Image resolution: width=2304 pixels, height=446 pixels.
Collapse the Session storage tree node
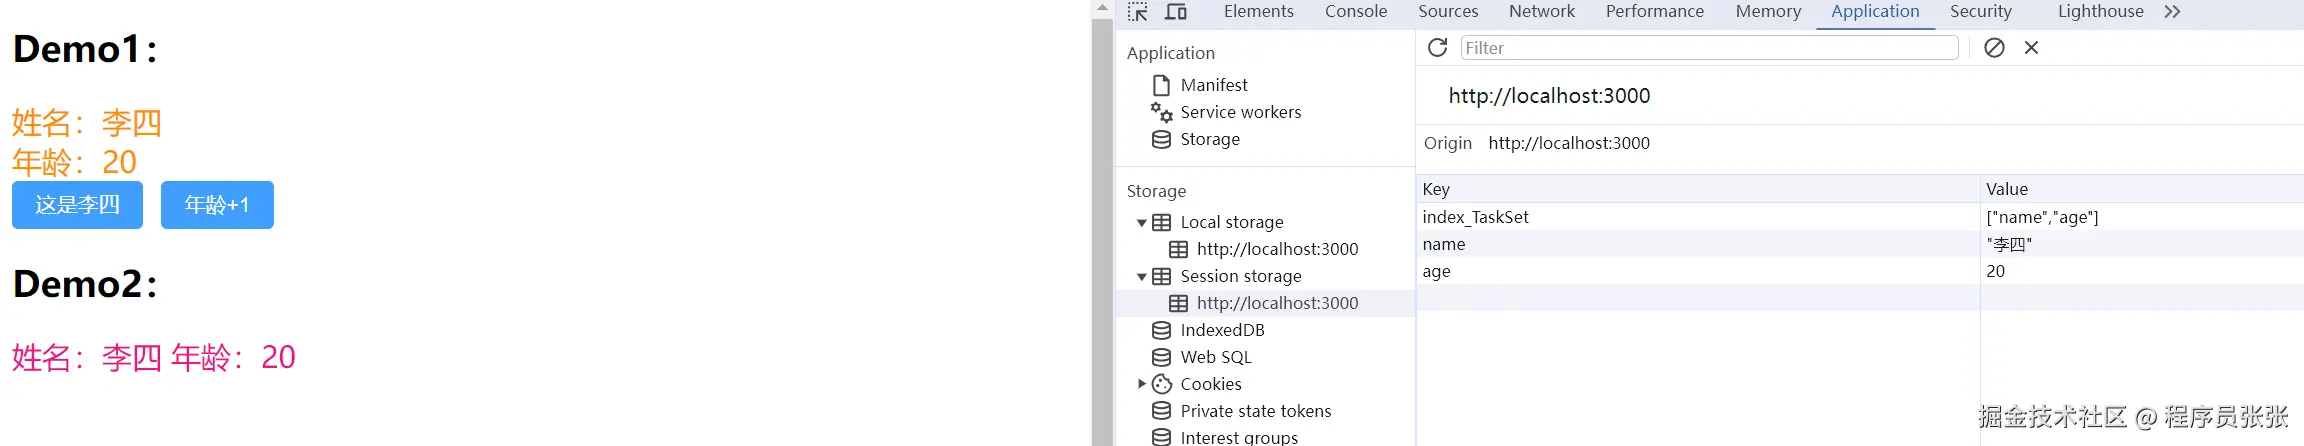(1142, 277)
